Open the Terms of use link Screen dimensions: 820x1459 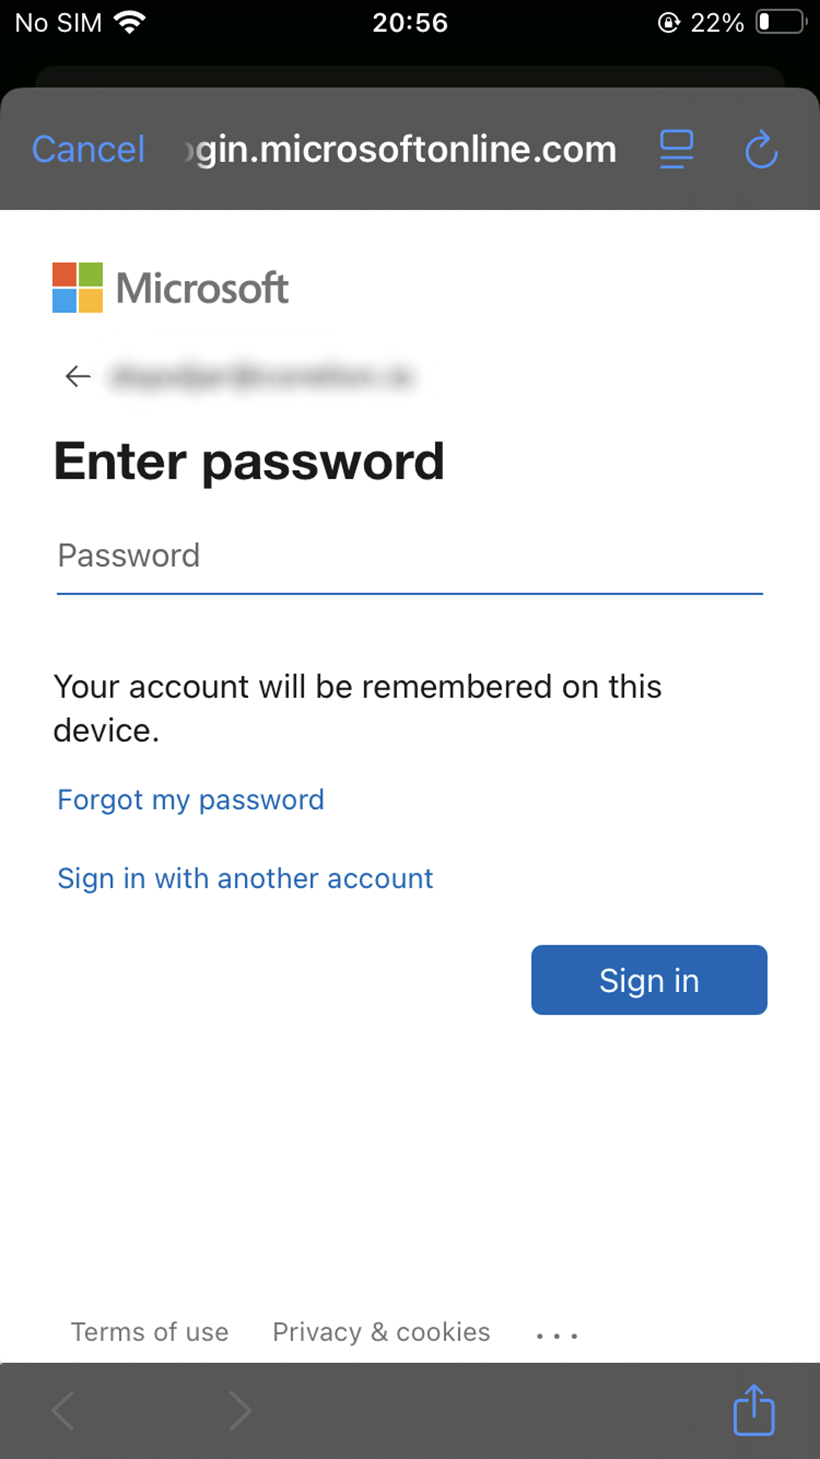[x=150, y=1332]
